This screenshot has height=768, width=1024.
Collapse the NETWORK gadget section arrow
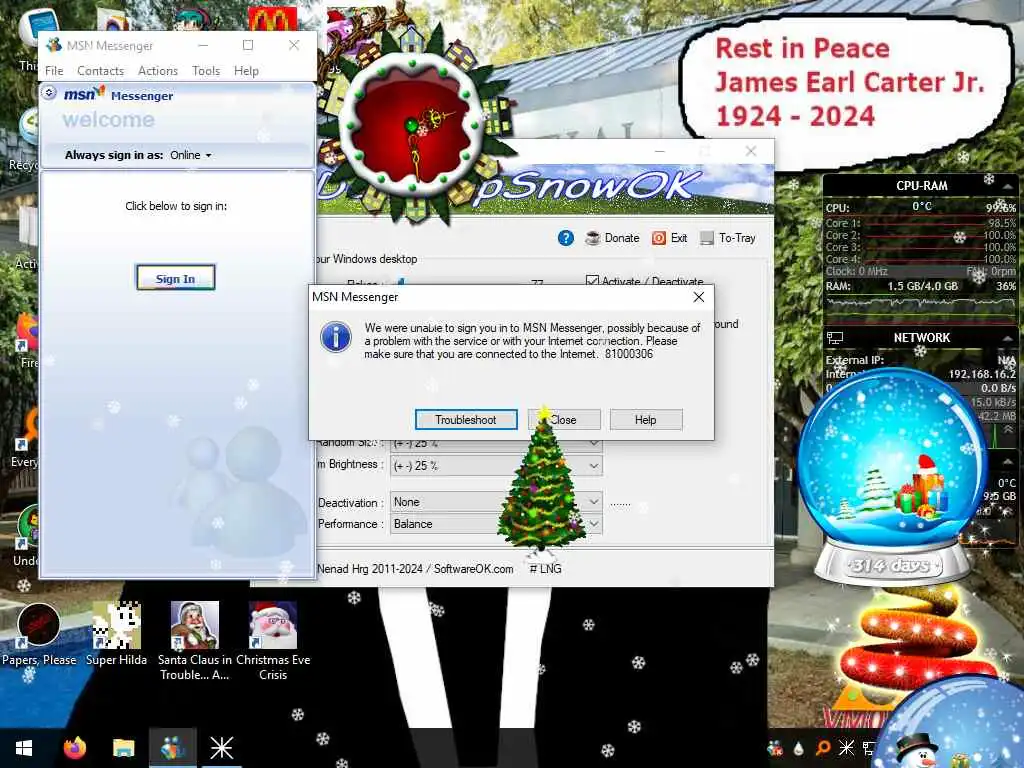click(1008, 338)
